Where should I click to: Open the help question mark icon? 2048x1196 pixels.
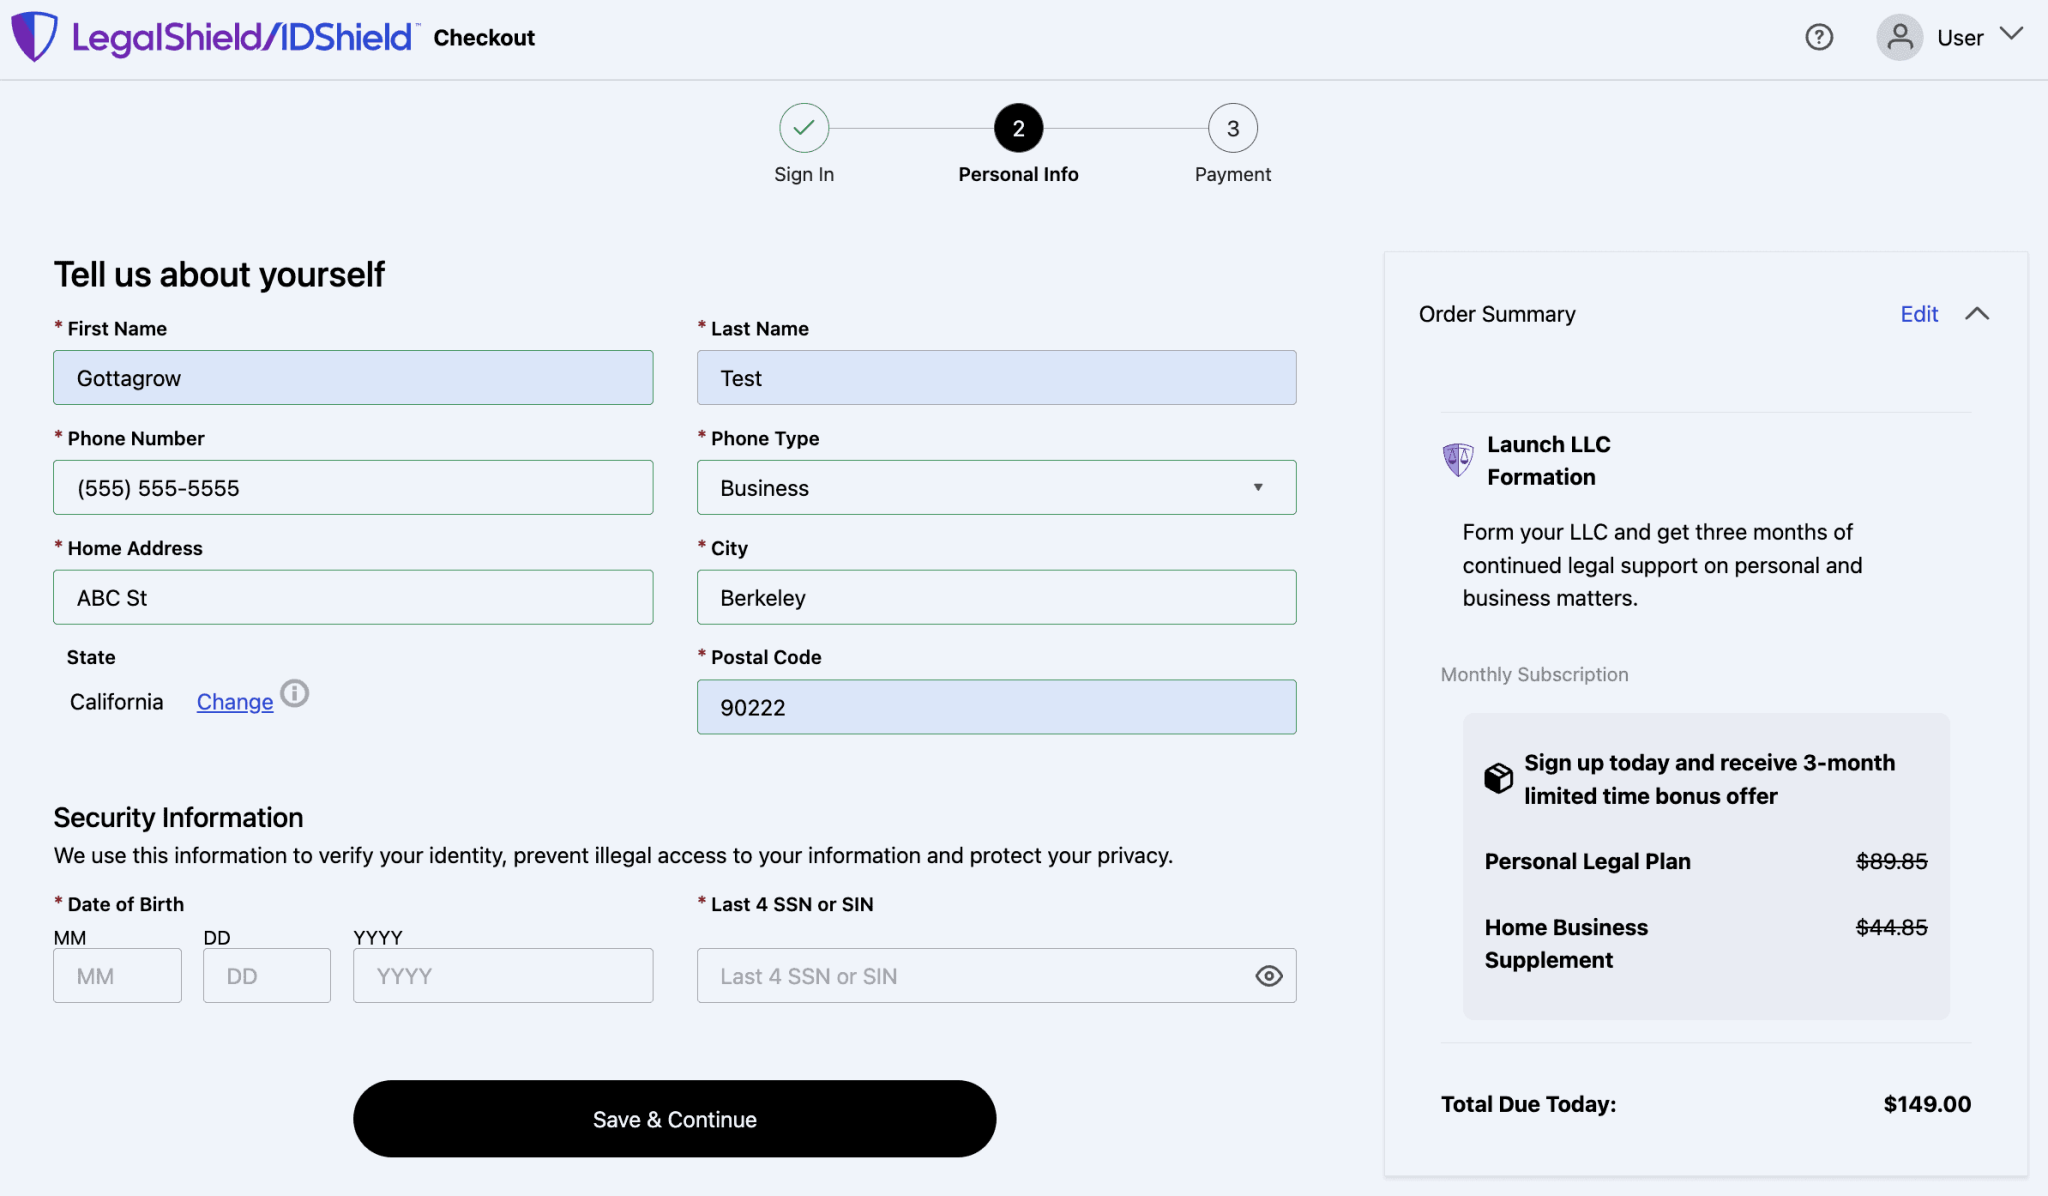[1818, 37]
